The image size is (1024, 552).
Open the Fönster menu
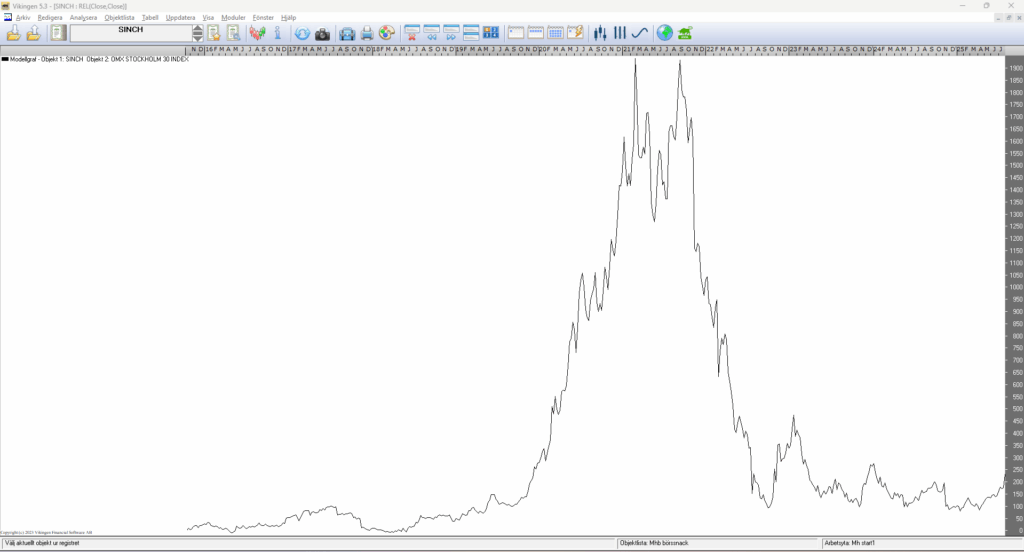pos(263,18)
